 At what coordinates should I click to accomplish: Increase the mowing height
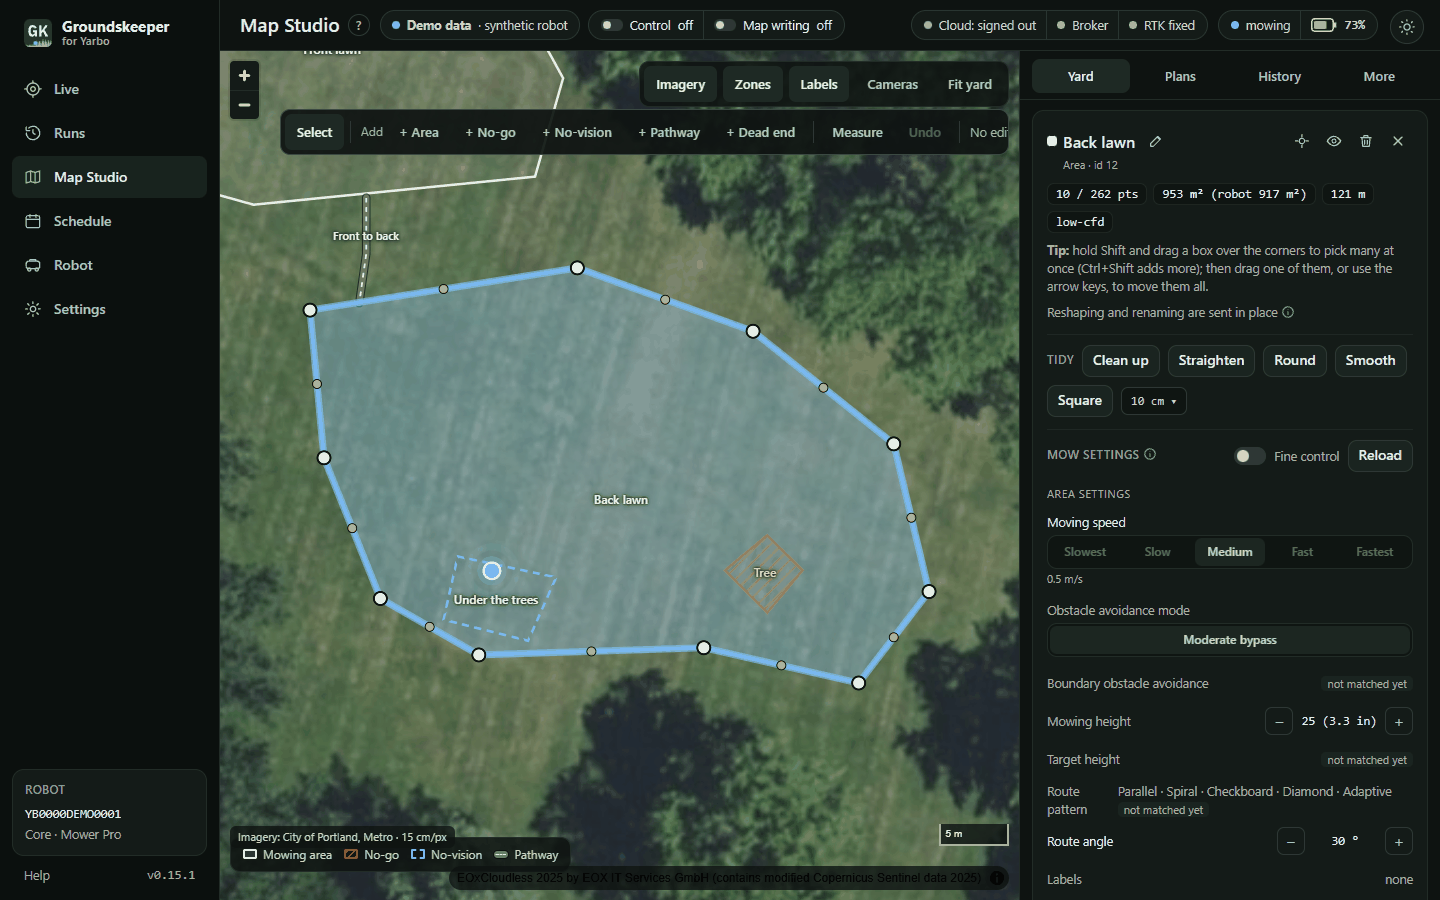tap(1399, 721)
